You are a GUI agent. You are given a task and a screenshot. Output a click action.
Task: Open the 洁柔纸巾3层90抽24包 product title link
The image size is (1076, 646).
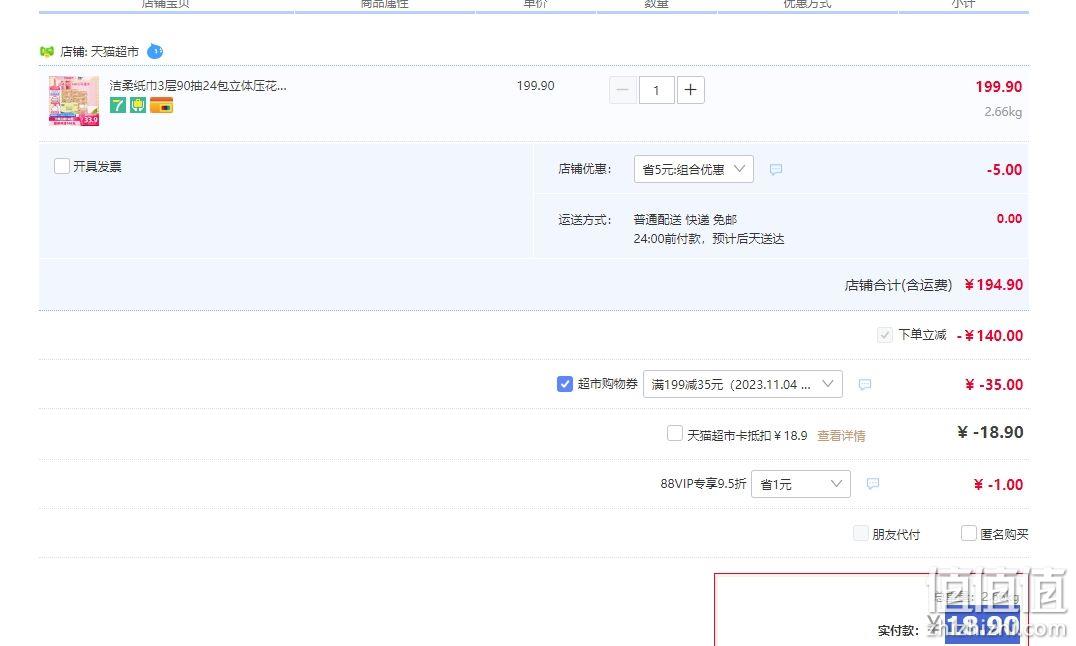click(198, 86)
